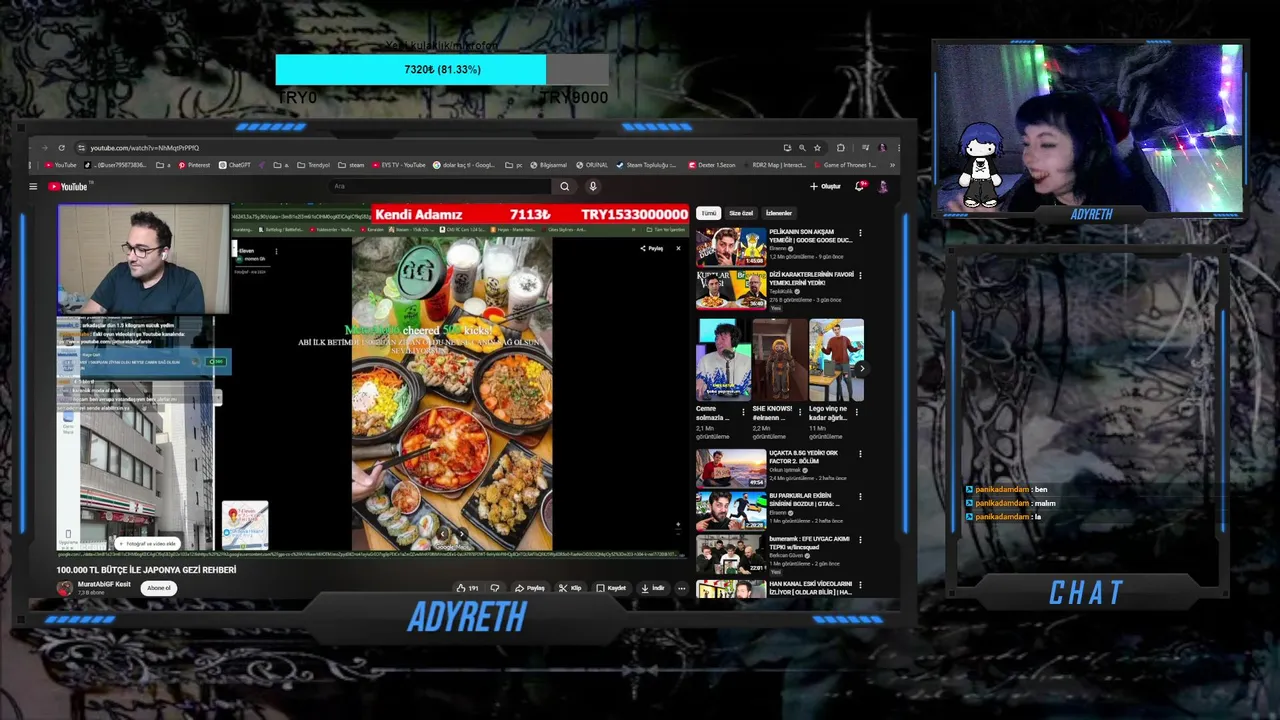Image resolution: width=1280 pixels, height=720 pixels.
Task: Start voice search with microphone icon
Action: (x=593, y=186)
